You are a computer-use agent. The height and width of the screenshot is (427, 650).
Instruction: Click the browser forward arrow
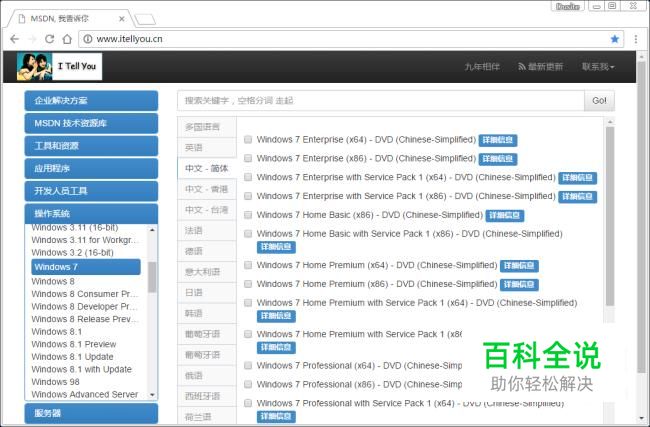[x=32, y=39]
